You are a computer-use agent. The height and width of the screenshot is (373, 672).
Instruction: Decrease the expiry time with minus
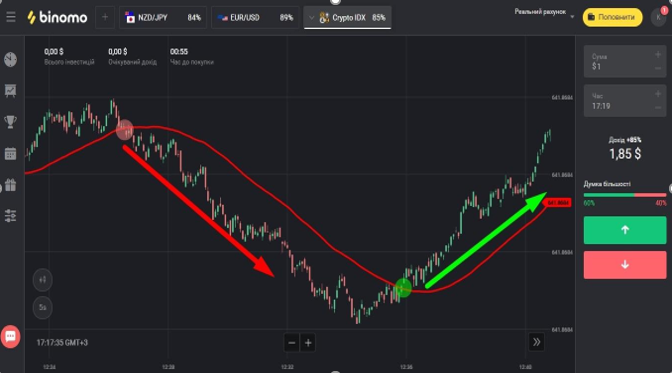pos(658,108)
